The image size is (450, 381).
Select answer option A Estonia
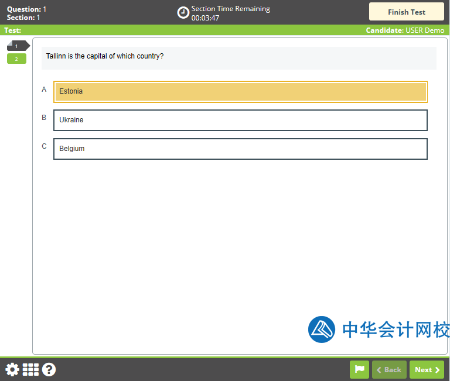(x=240, y=92)
